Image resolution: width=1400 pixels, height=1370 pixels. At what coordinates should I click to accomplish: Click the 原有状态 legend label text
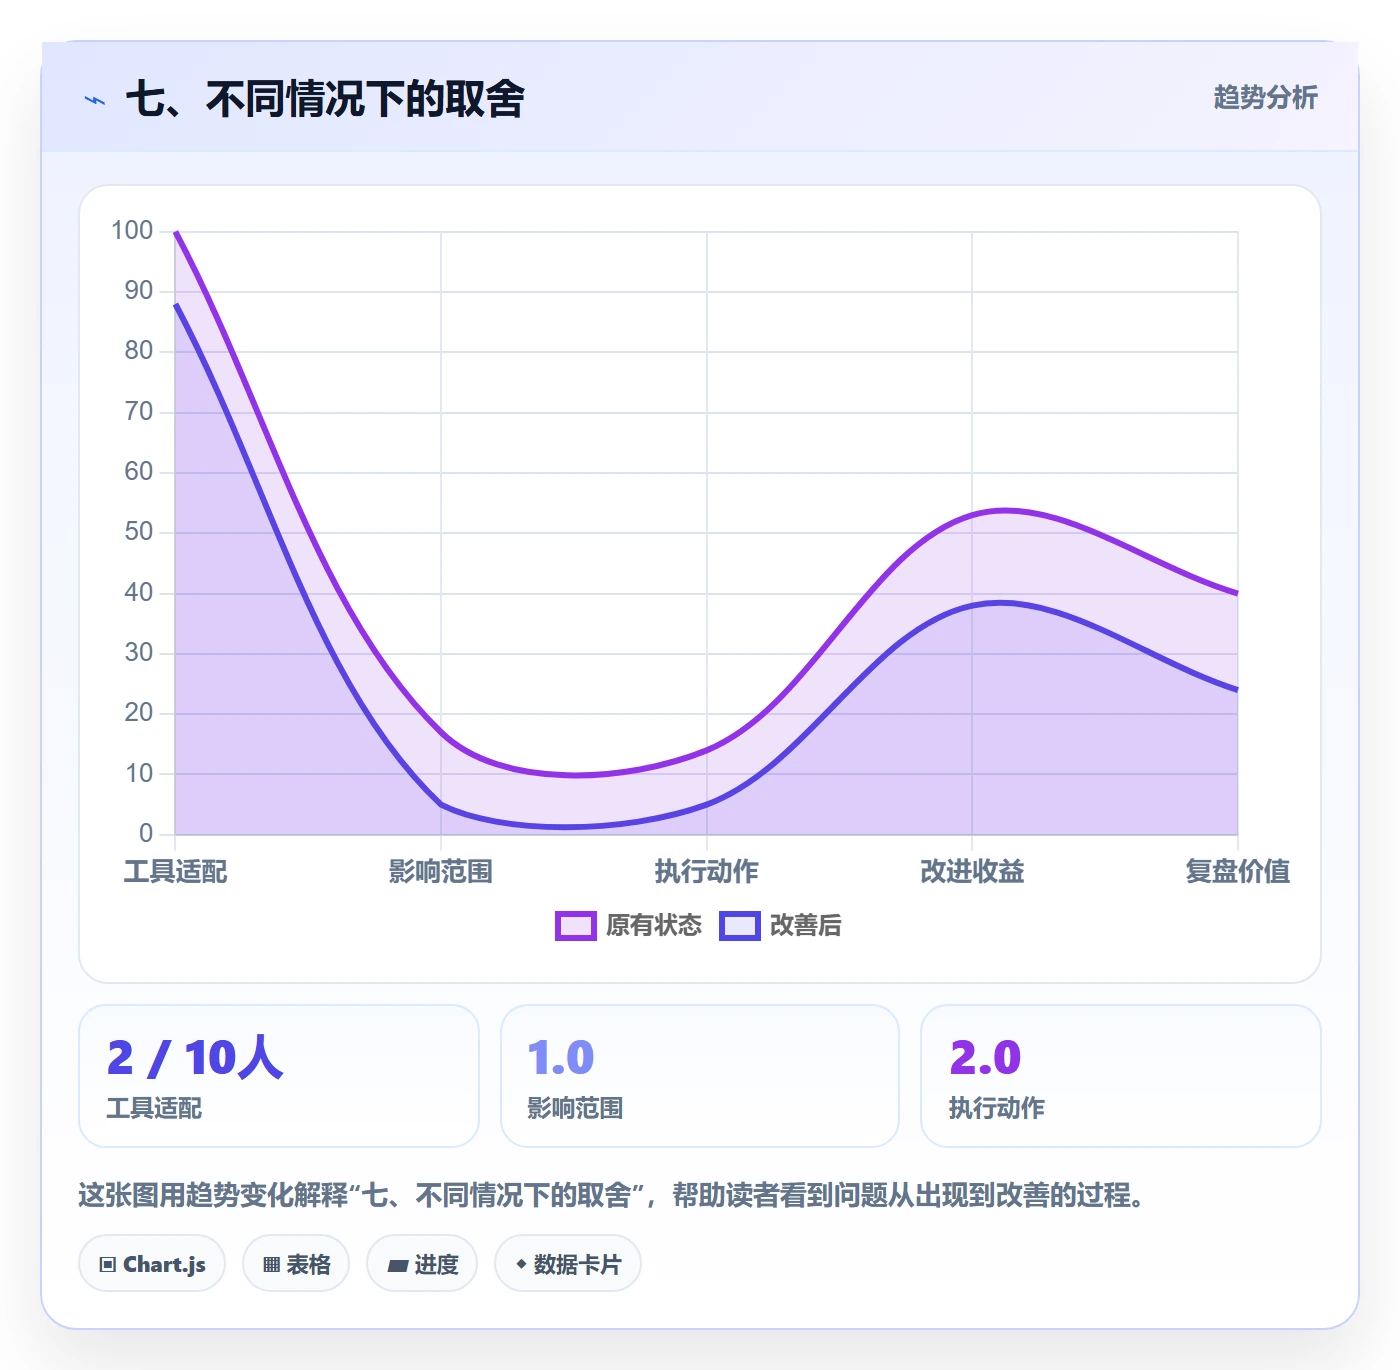coord(654,926)
